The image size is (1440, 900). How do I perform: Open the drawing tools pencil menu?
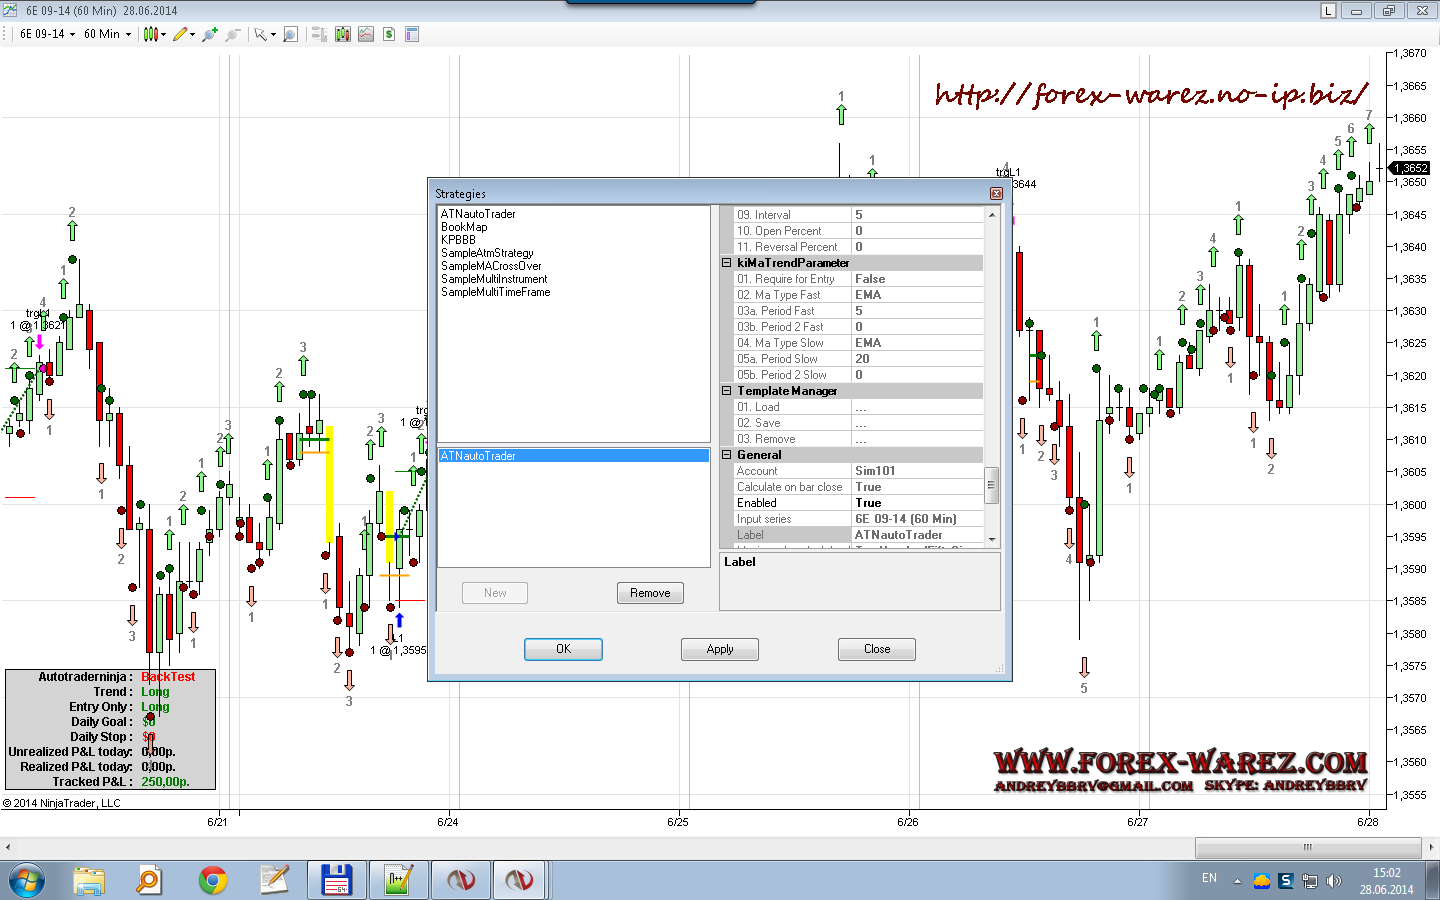(x=183, y=34)
